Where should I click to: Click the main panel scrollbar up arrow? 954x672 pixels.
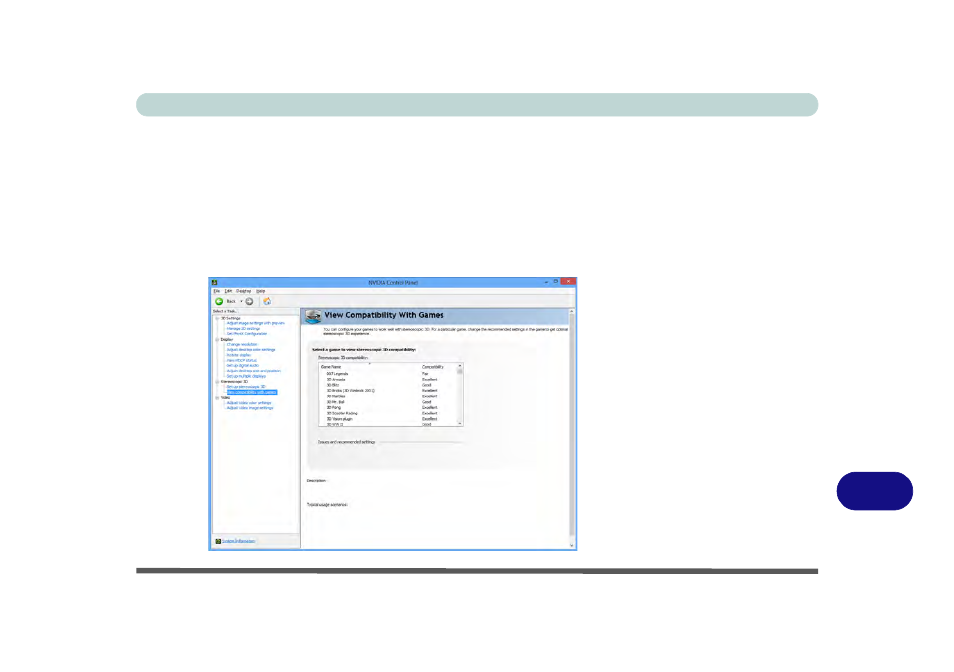[x=572, y=311]
